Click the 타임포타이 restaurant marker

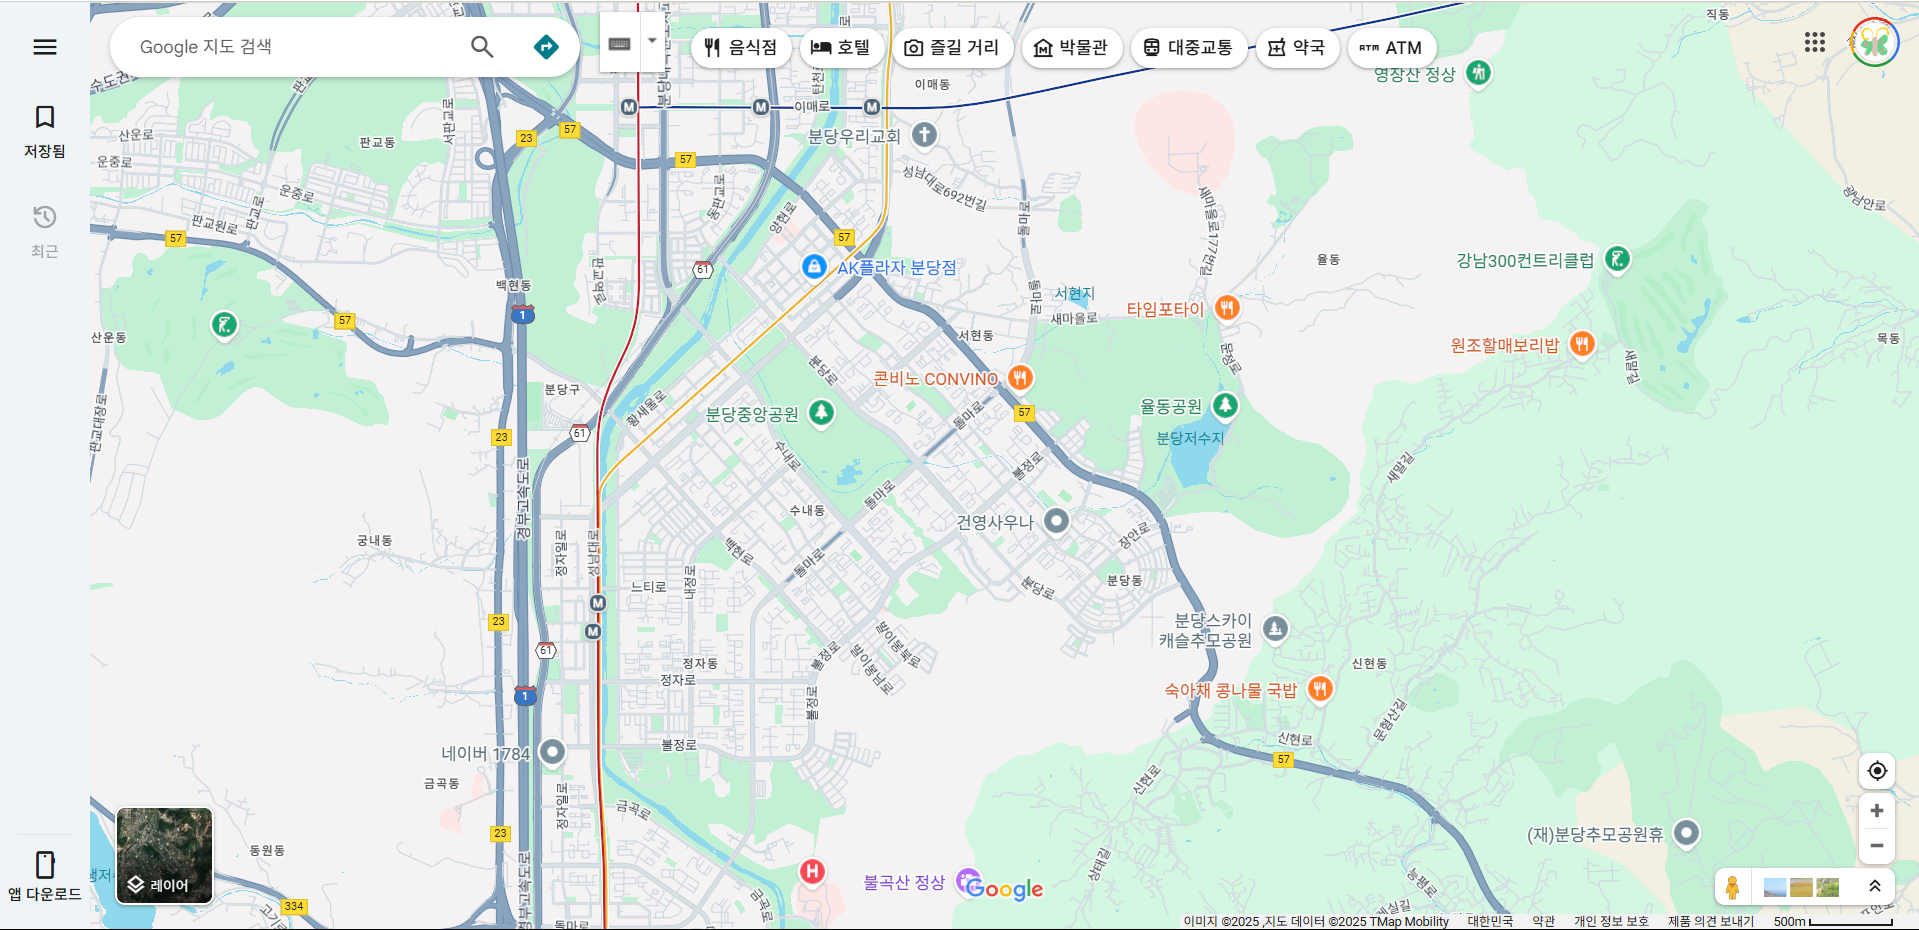1227,308
